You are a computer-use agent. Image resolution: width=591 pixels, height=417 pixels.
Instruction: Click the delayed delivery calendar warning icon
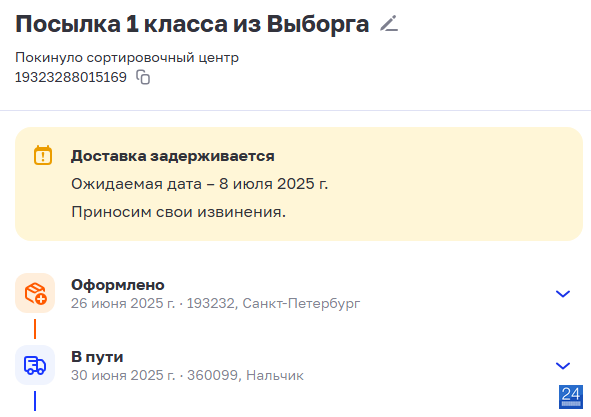[43, 155]
